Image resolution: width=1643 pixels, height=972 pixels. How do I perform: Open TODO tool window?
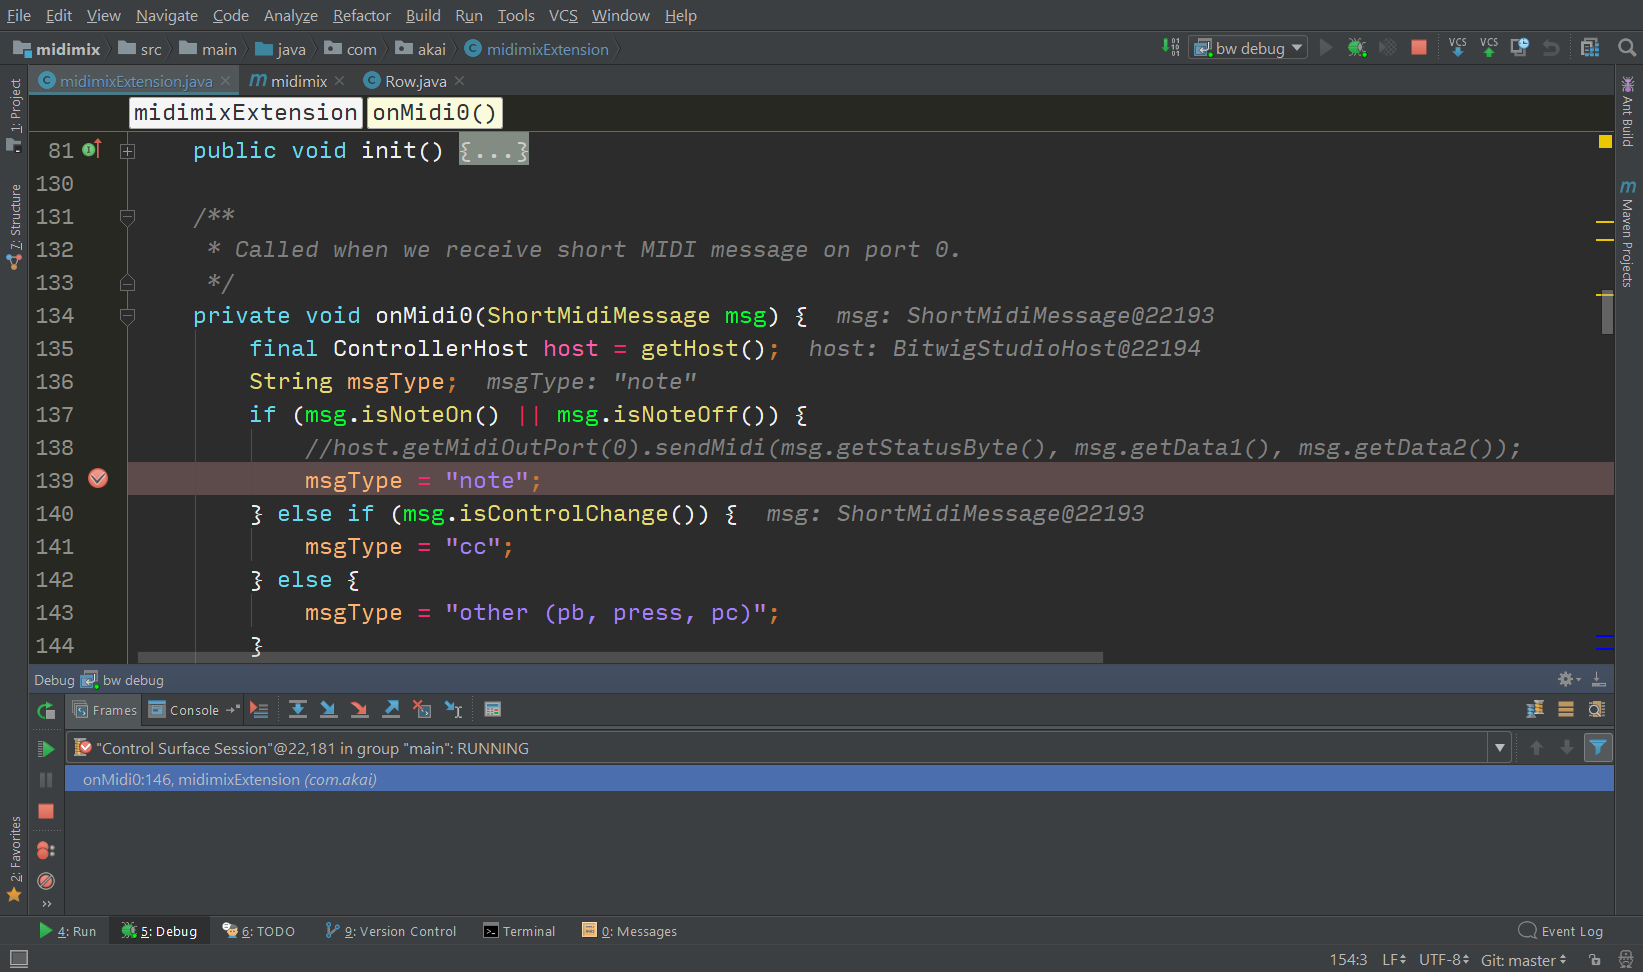tap(258, 931)
